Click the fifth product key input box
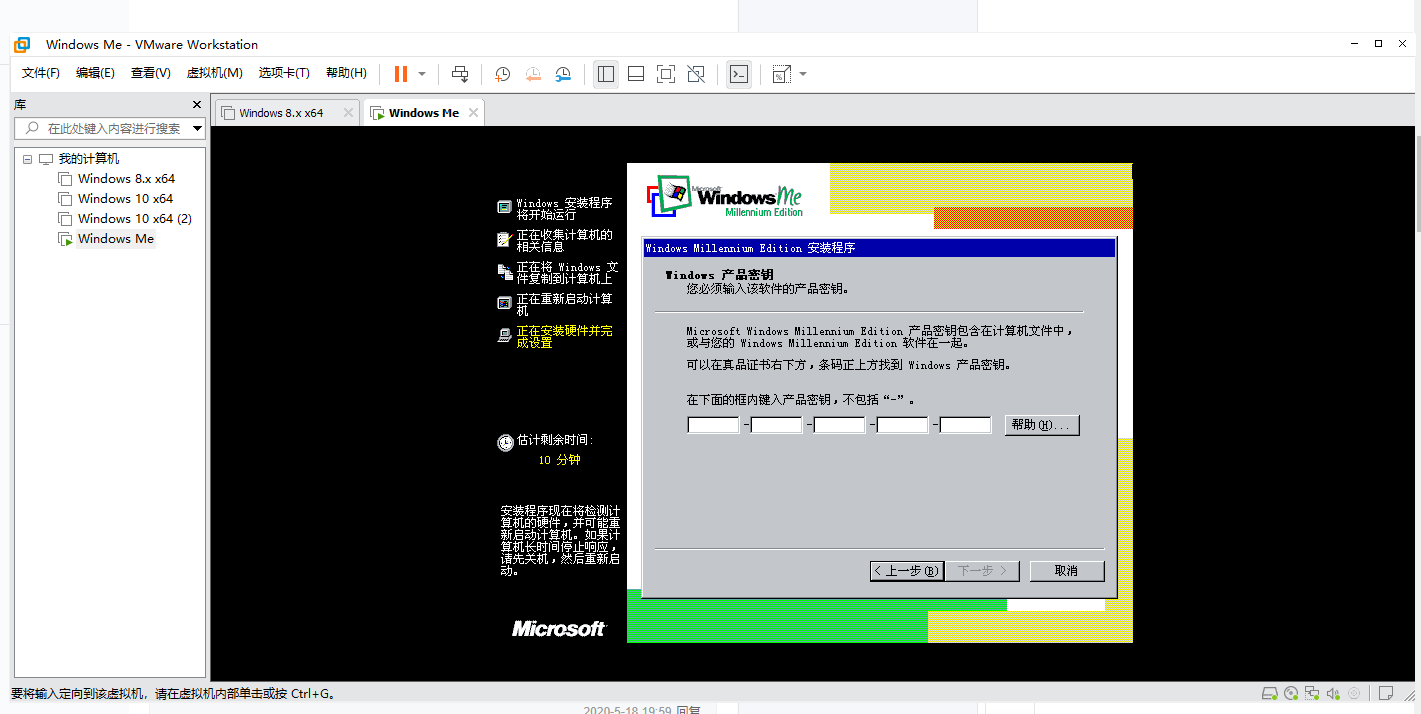 point(965,425)
